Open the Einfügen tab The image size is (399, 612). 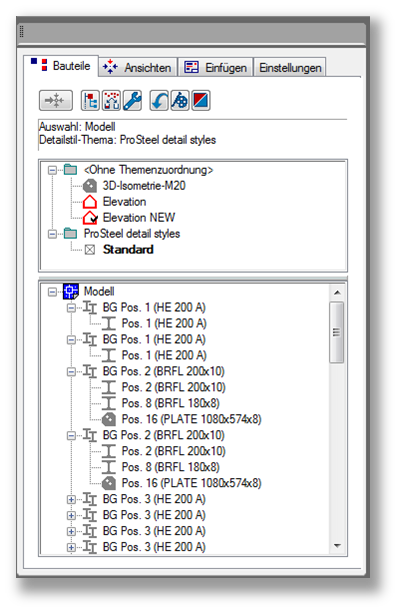point(216,67)
